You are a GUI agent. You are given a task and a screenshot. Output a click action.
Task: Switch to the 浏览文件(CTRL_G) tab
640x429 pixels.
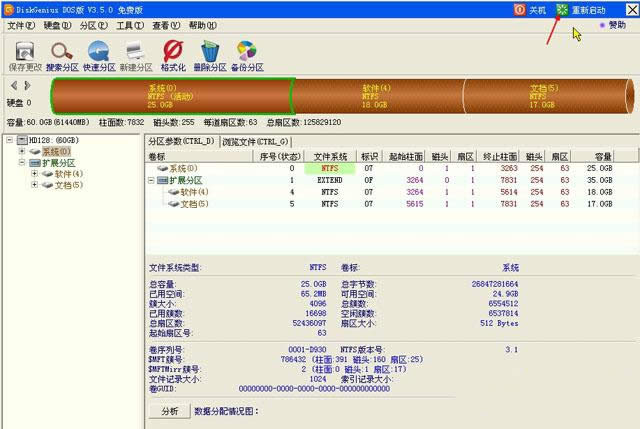(x=256, y=141)
